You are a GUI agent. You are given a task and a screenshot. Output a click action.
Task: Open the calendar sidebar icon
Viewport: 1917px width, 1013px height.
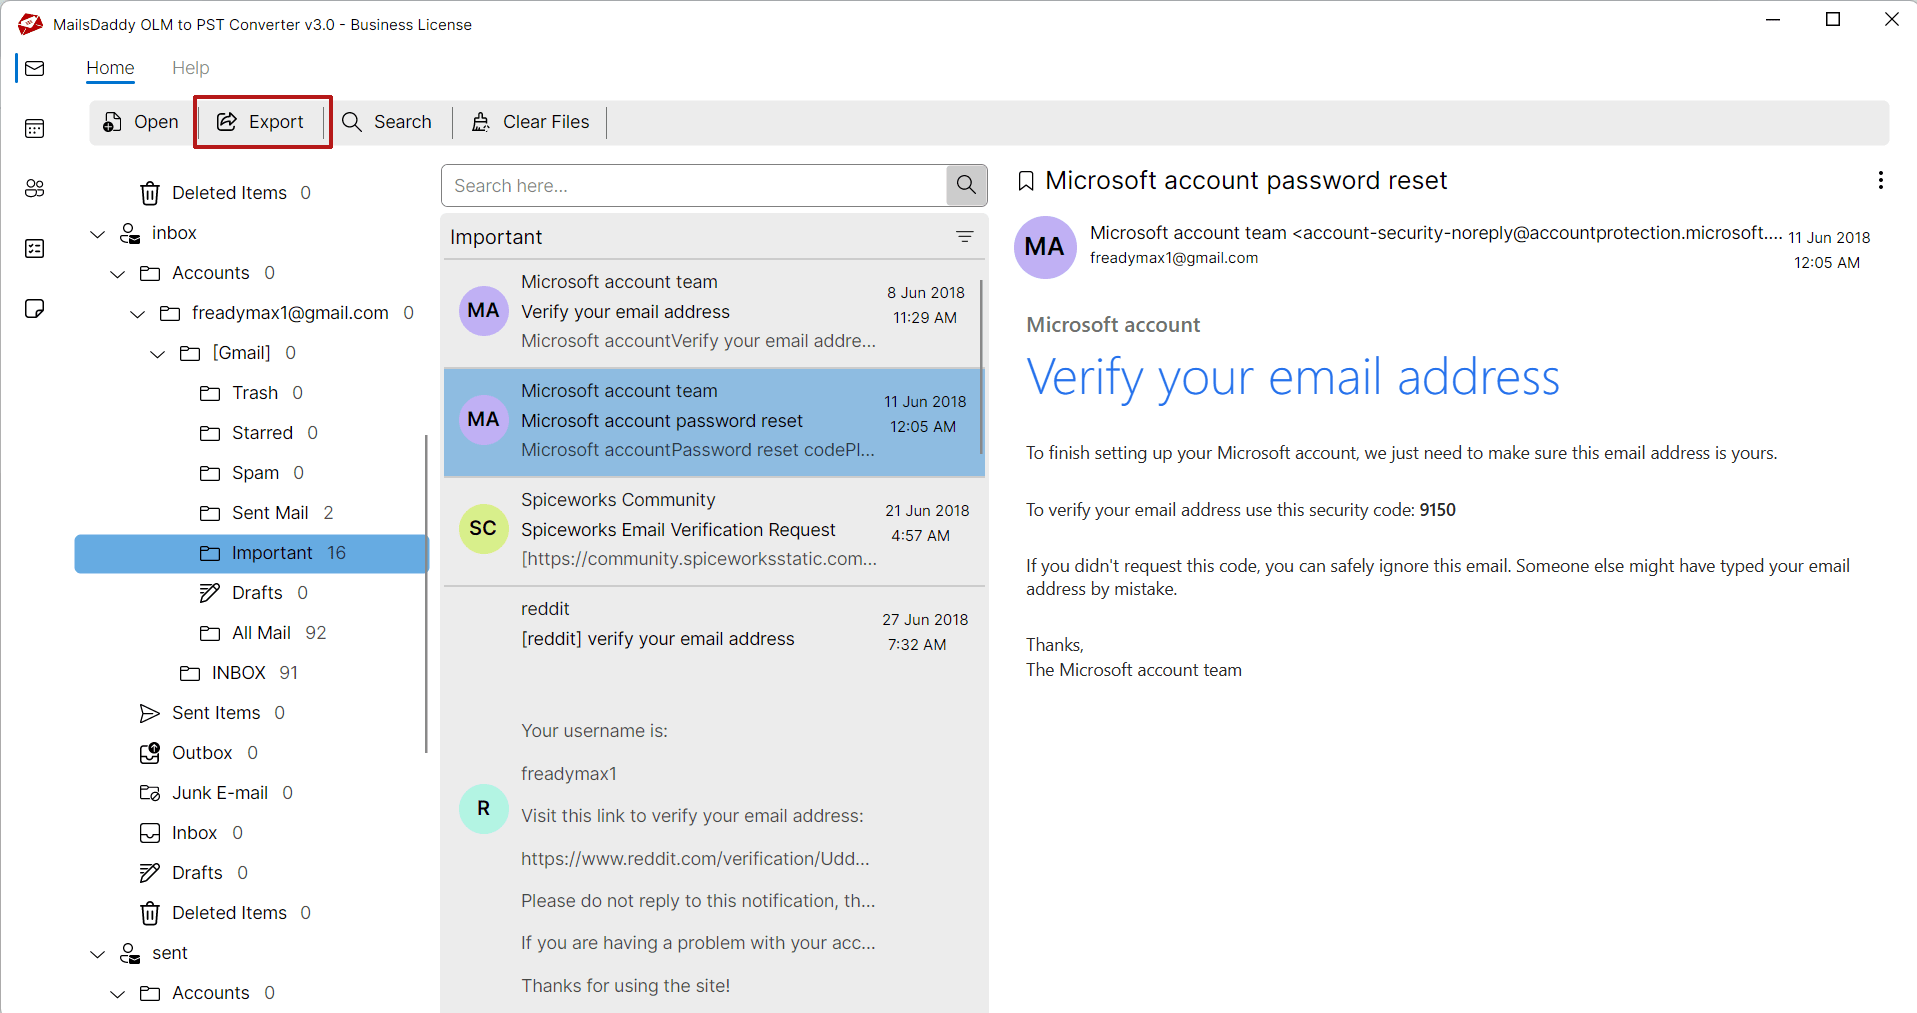click(x=35, y=128)
